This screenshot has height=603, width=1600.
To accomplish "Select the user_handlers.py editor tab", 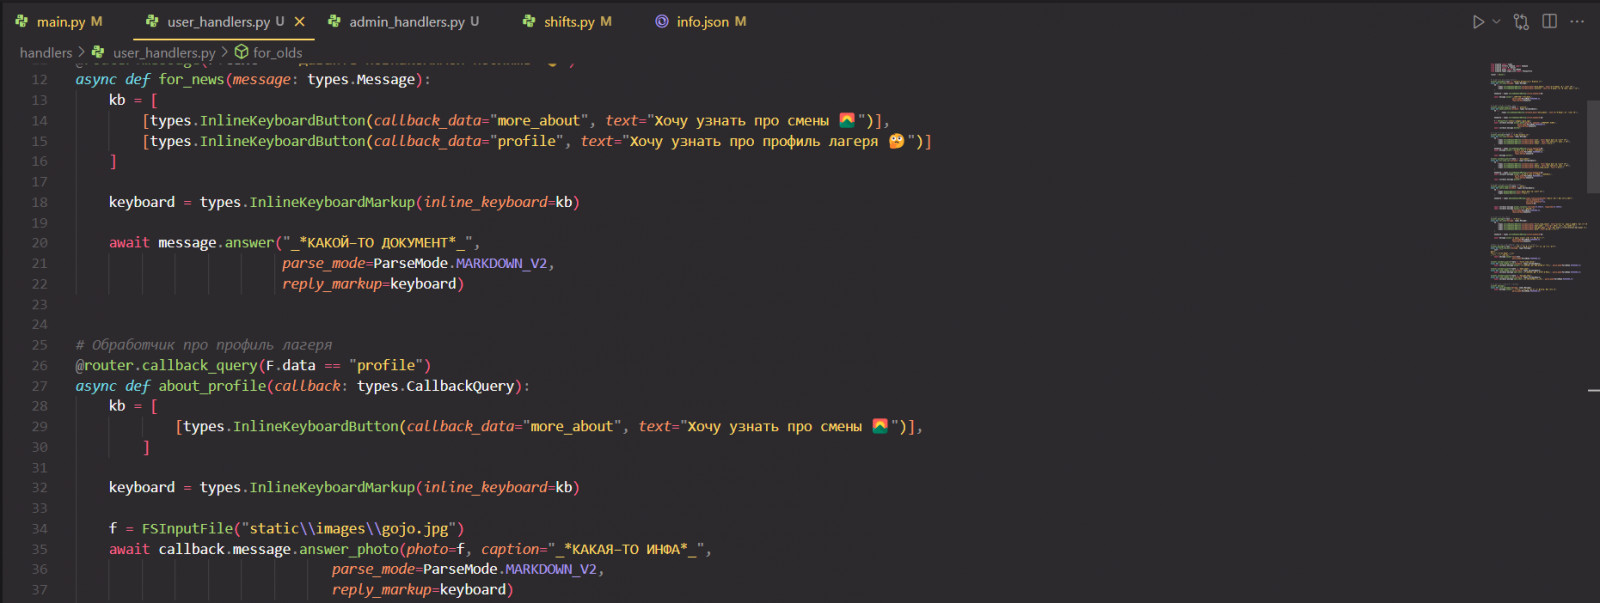I will (218, 21).
